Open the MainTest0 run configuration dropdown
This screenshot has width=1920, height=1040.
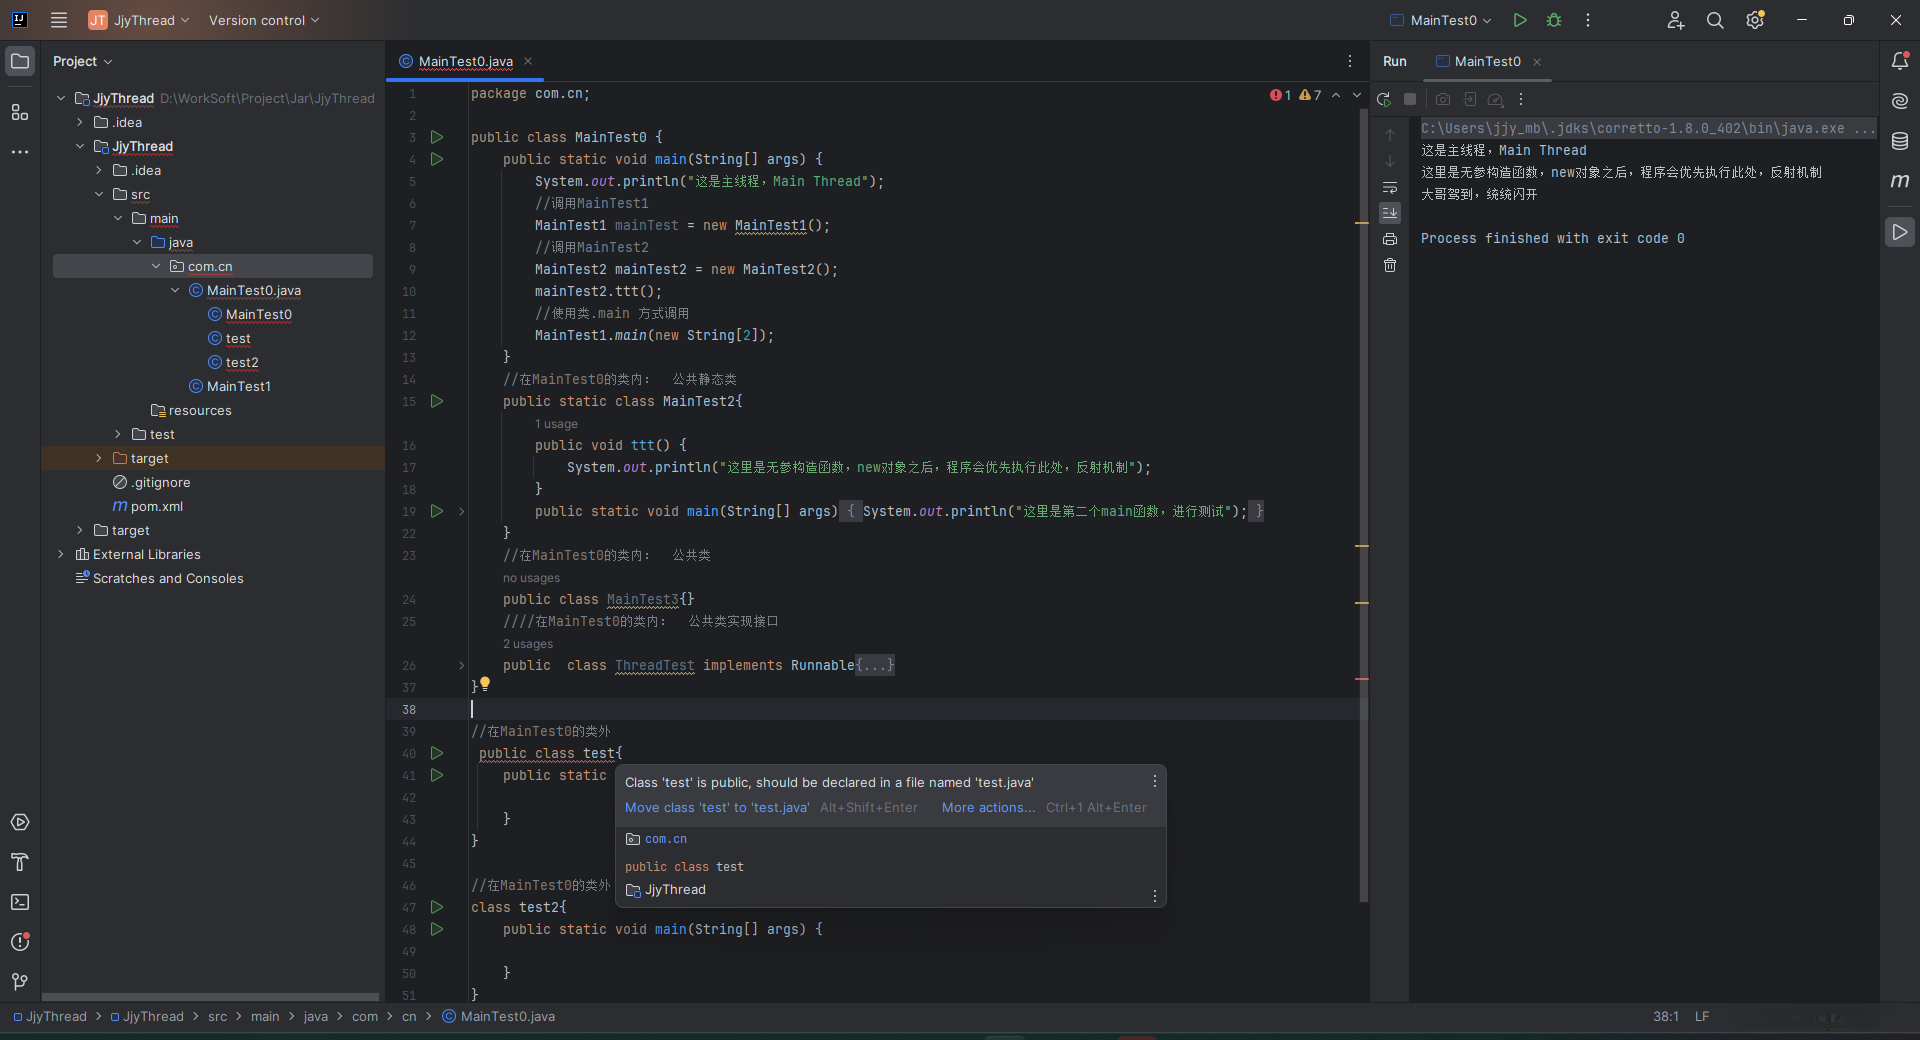point(1441,20)
